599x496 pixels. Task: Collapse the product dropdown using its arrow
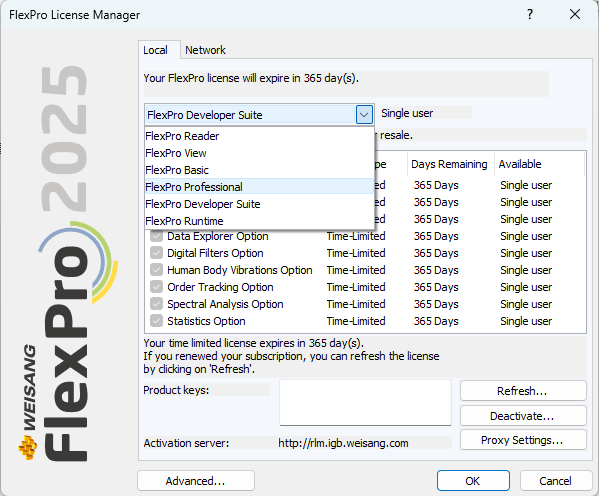pos(364,114)
